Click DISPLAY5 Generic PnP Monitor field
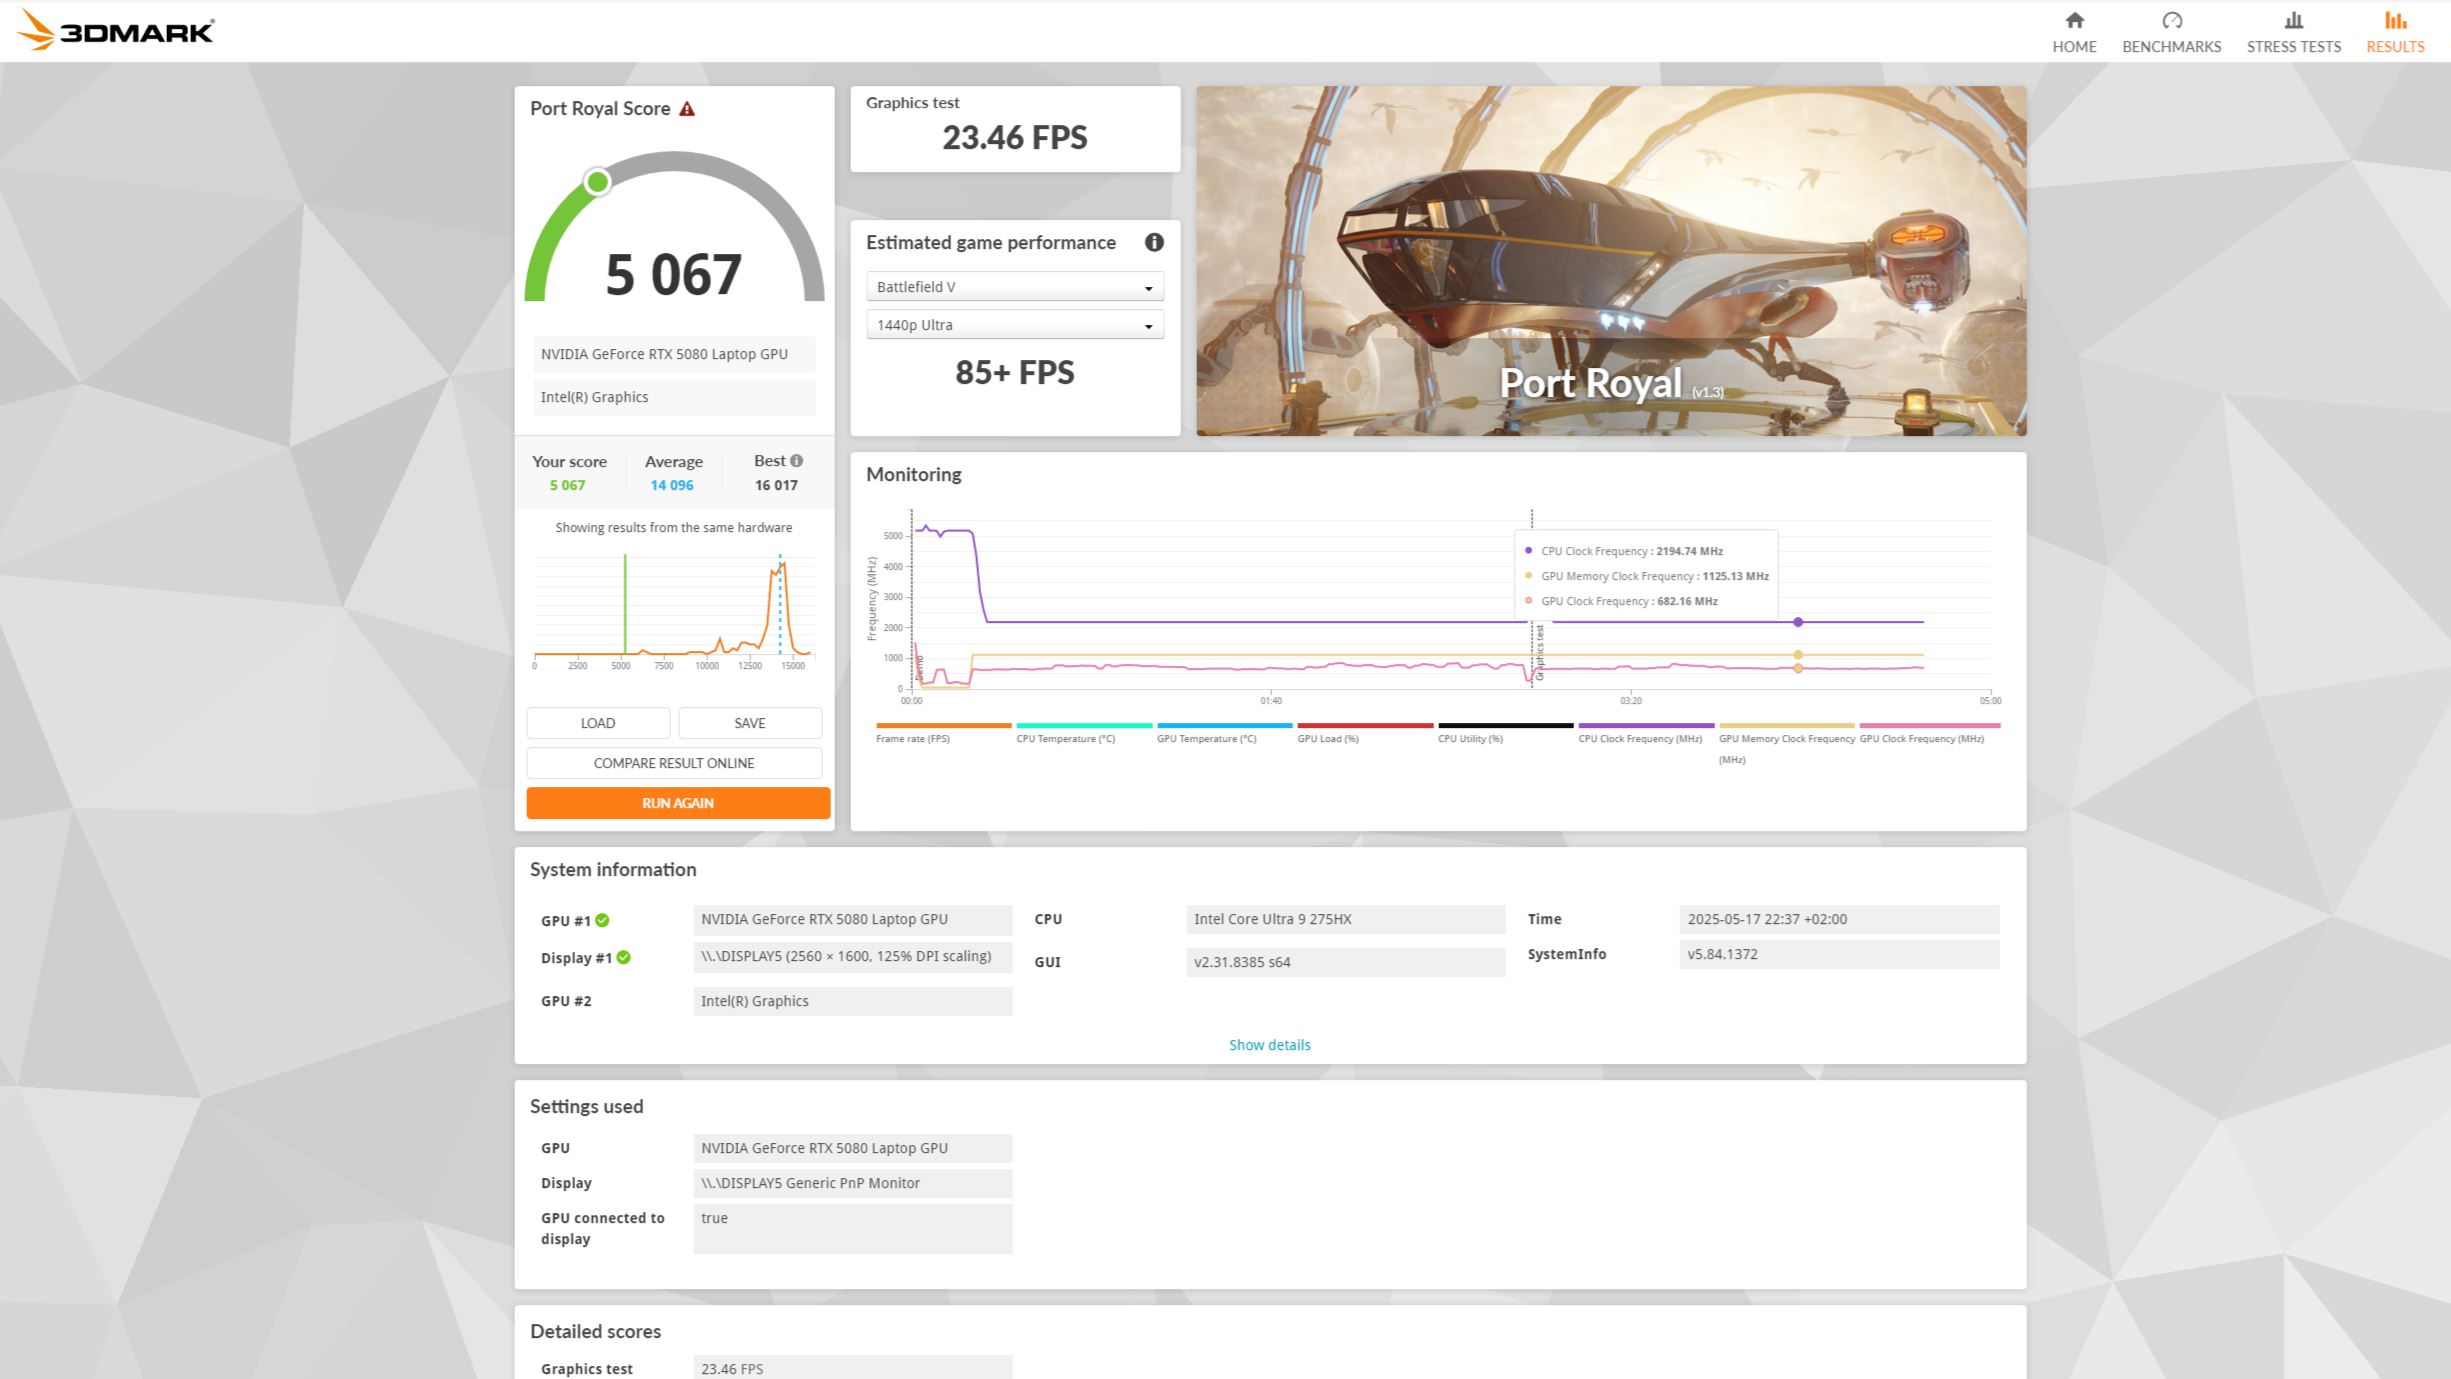 [x=852, y=1183]
